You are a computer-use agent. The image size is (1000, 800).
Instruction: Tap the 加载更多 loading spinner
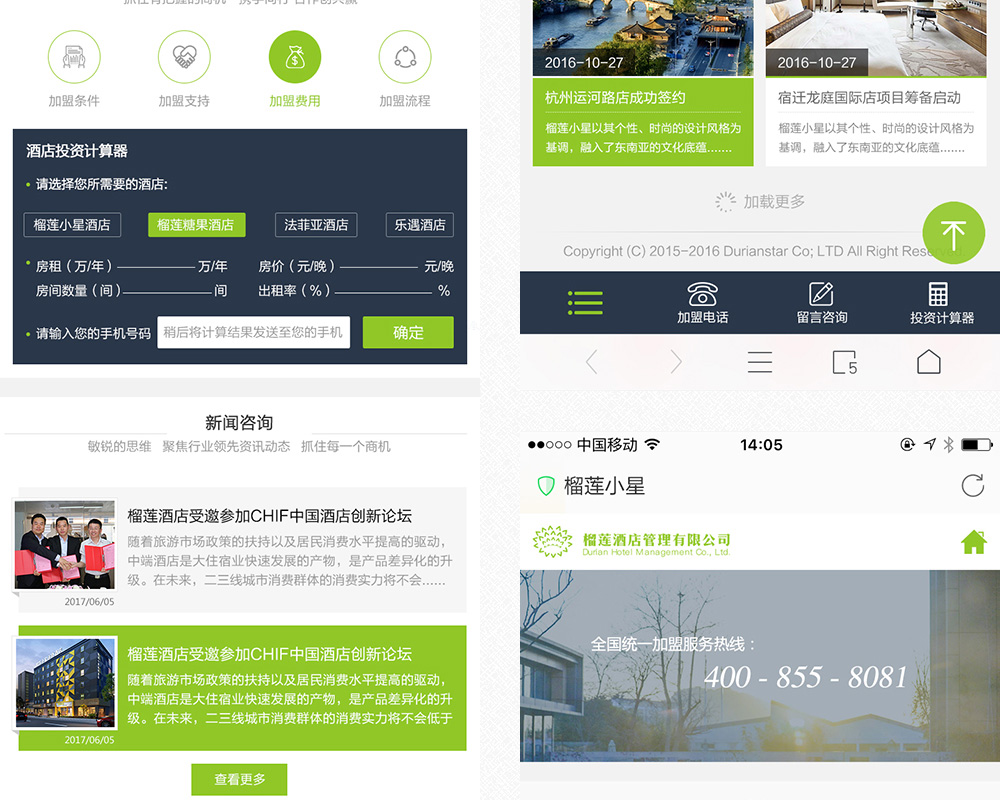point(725,202)
